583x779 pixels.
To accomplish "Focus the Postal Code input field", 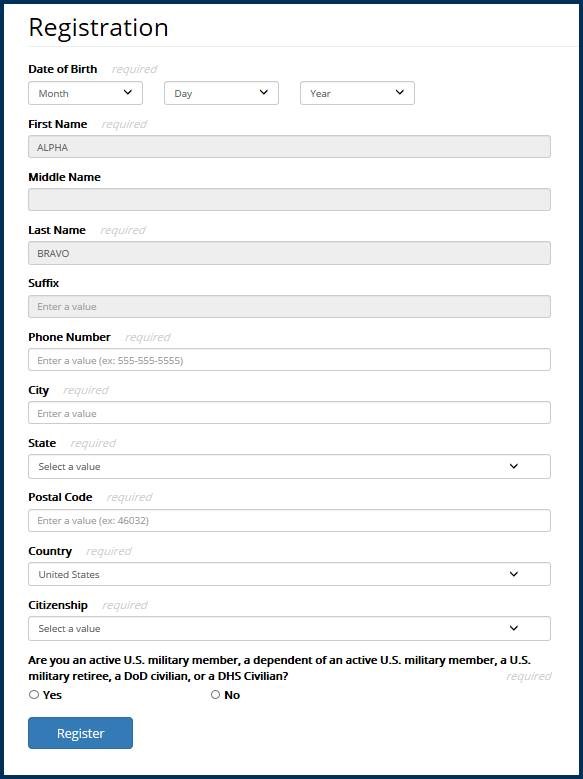I will tap(289, 521).
